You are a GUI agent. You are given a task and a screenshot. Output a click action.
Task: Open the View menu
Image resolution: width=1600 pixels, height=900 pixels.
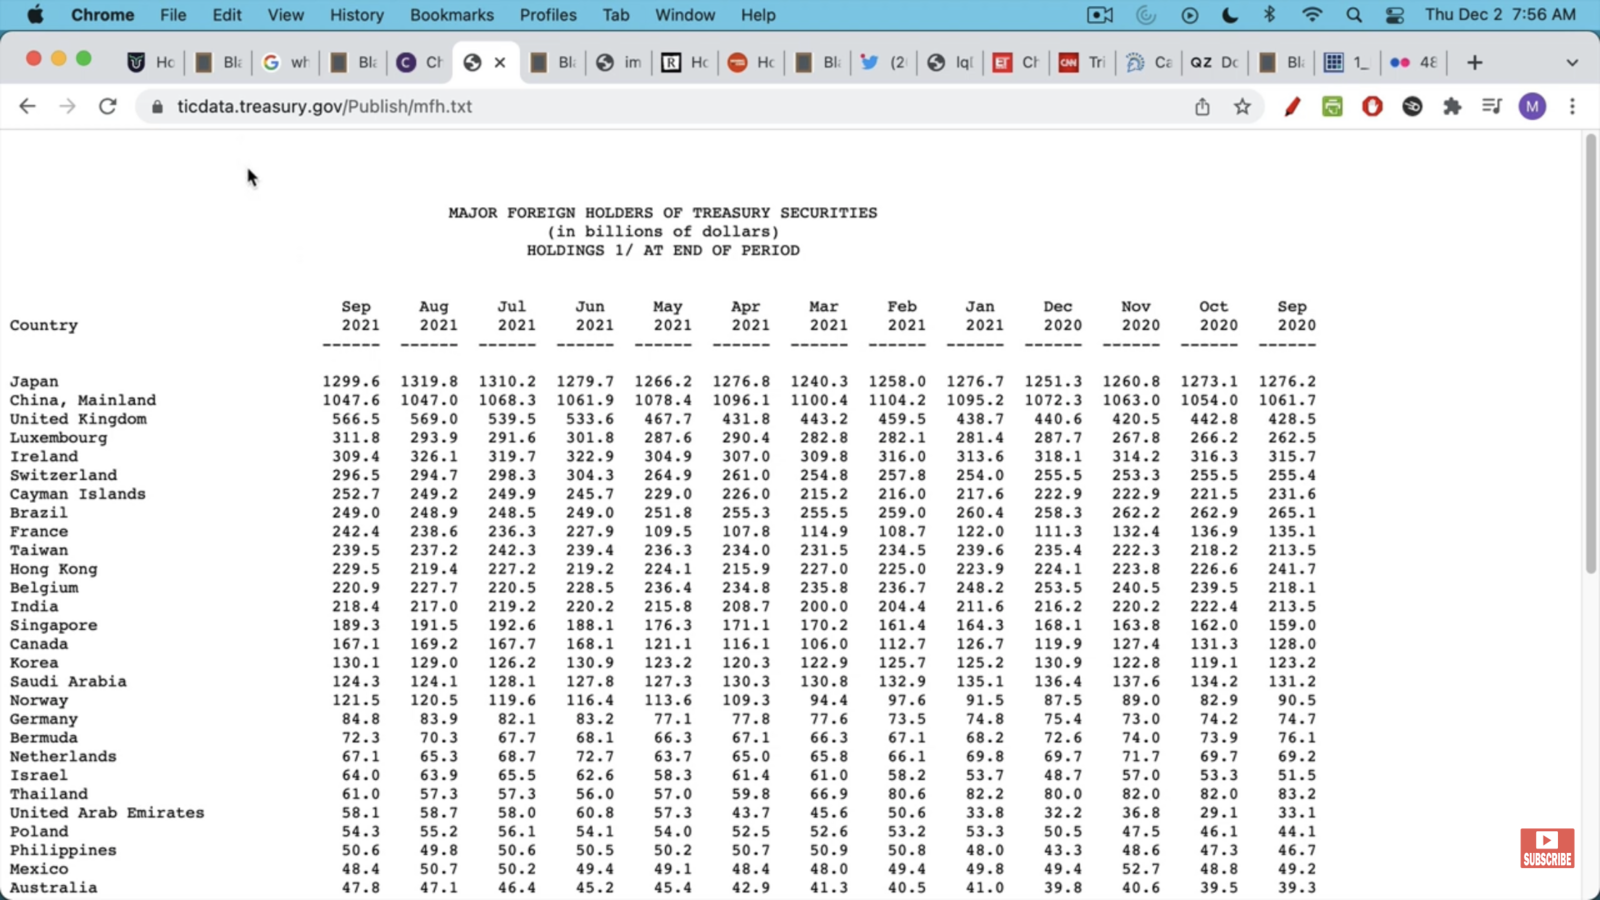285,15
